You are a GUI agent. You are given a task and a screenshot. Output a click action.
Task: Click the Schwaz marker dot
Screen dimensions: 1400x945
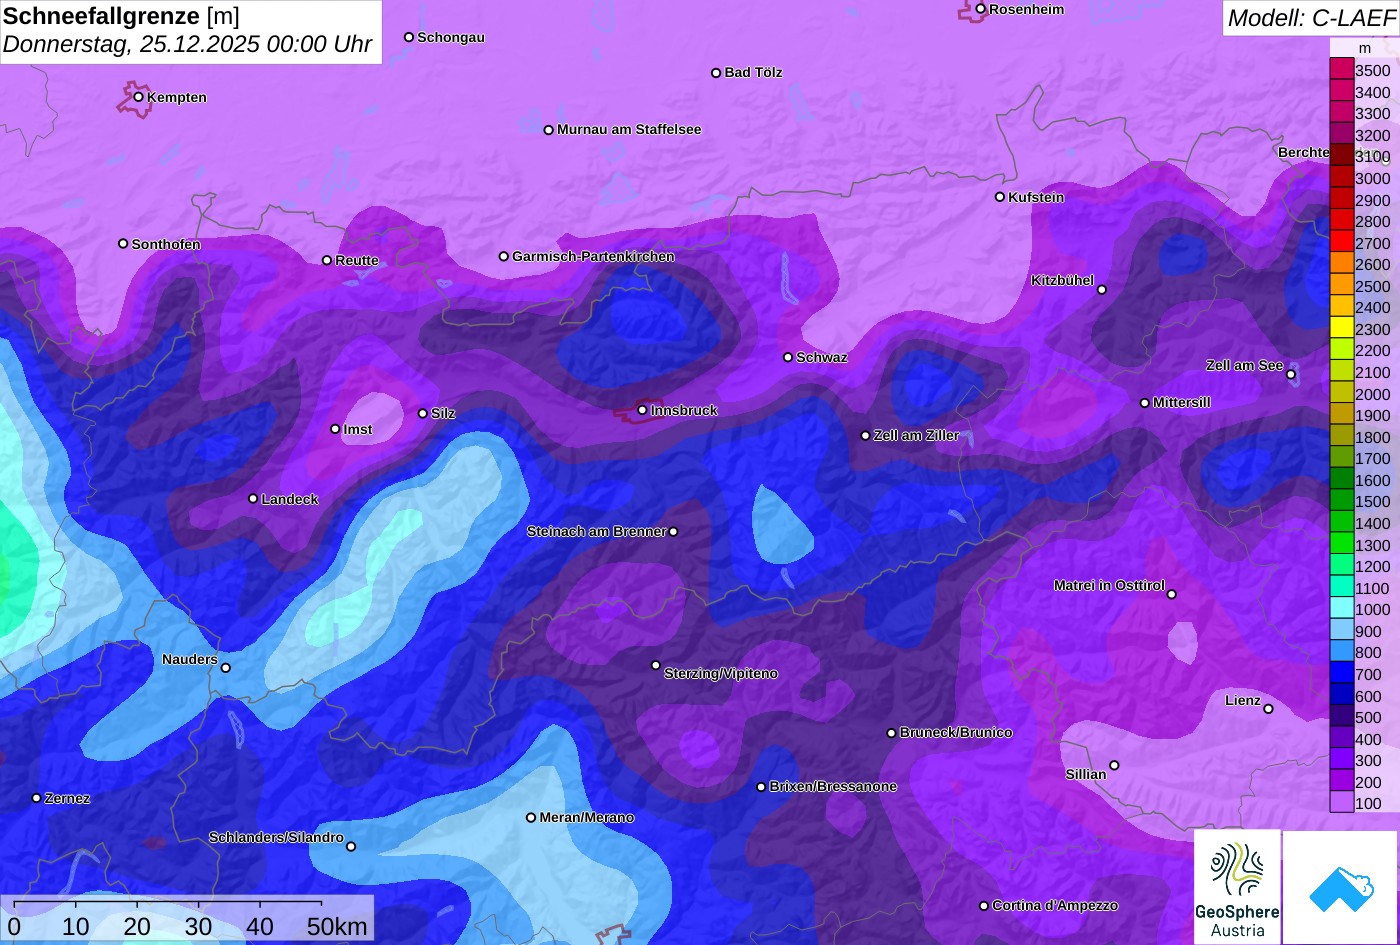click(788, 357)
